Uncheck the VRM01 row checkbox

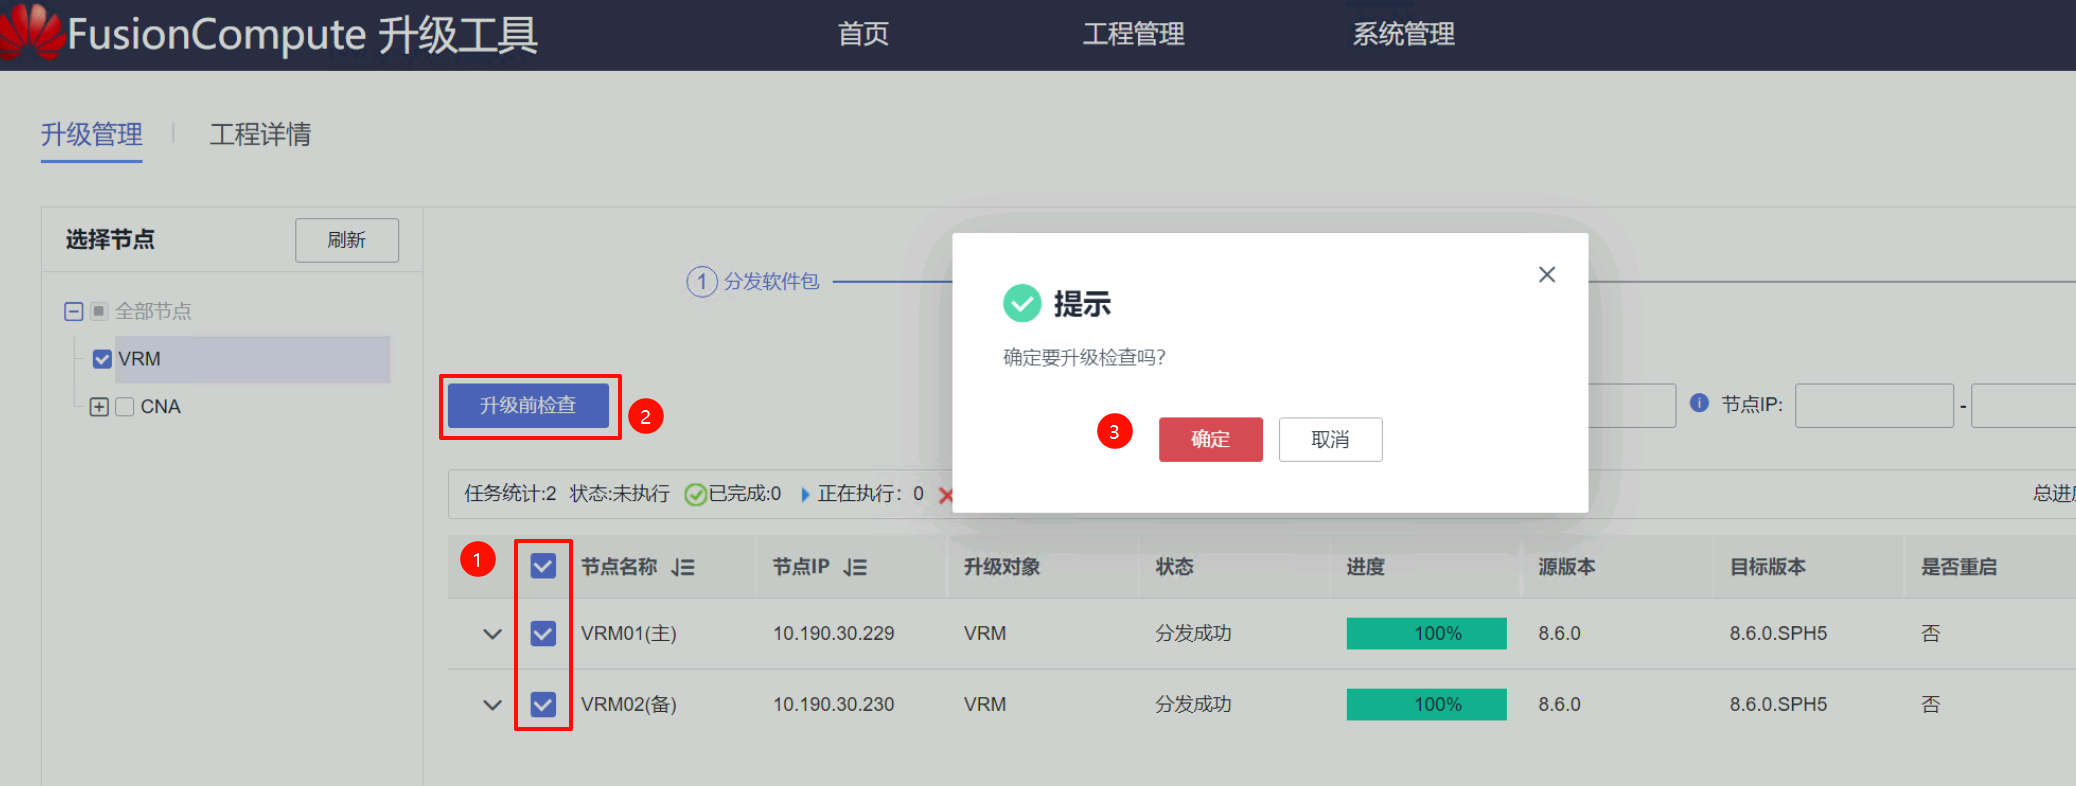[x=543, y=633]
